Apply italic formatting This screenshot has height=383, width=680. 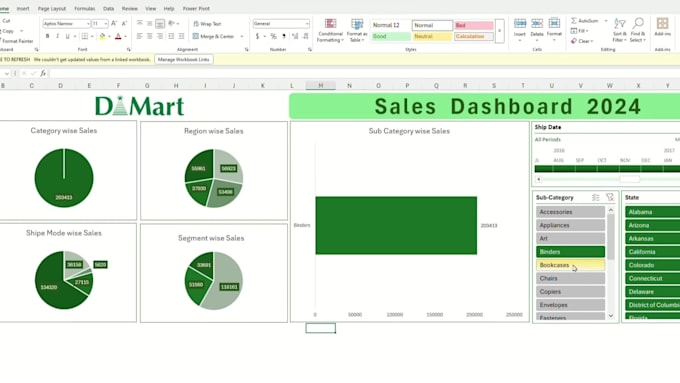coord(57,36)
